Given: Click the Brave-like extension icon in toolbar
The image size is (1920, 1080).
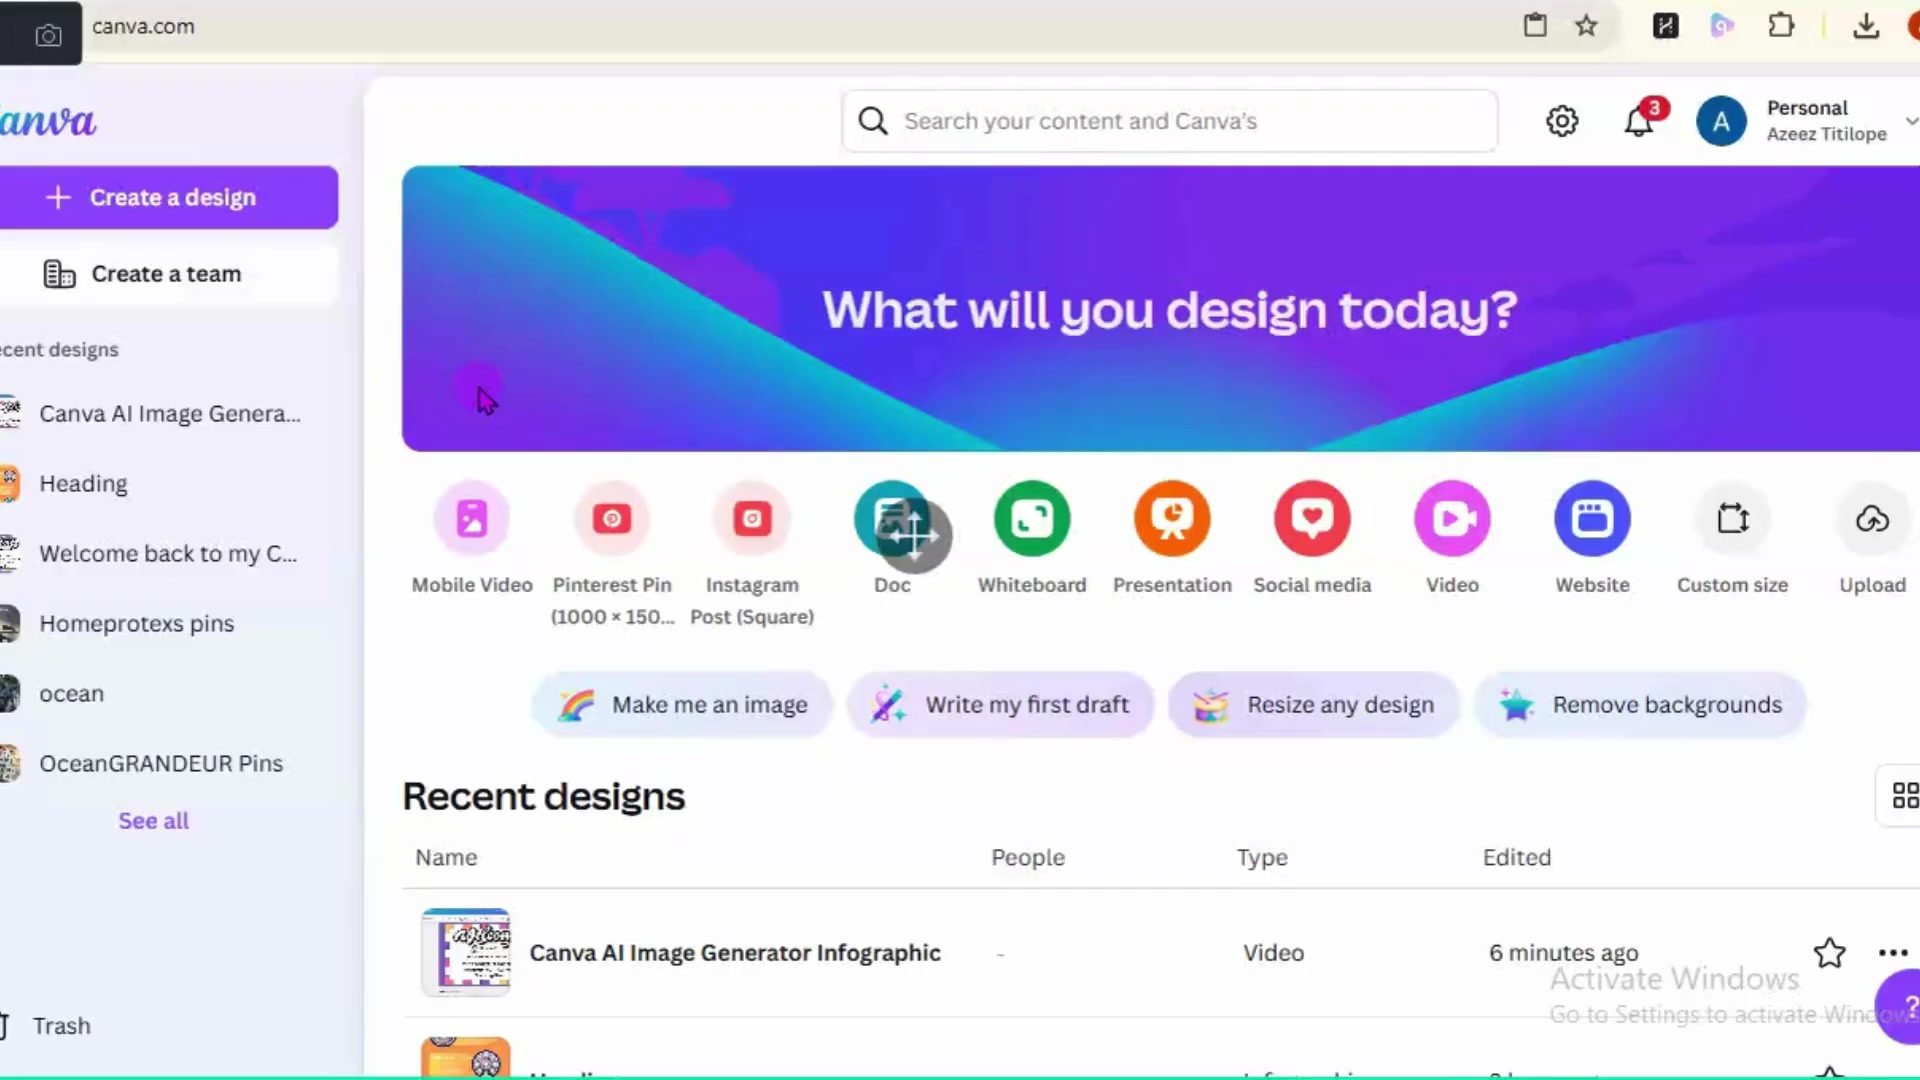Looking at the screenshot, I should [x=1665, y=26].
